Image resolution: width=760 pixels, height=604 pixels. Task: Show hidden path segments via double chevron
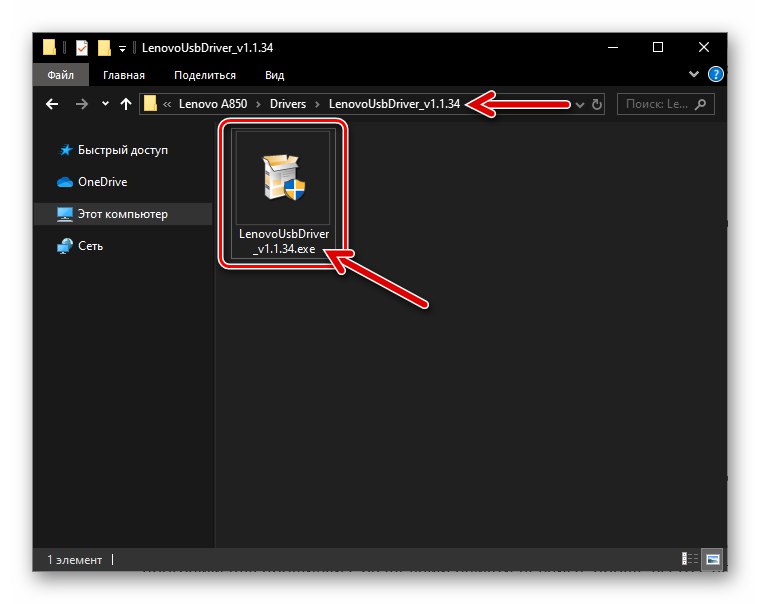[x=167, y=104]
